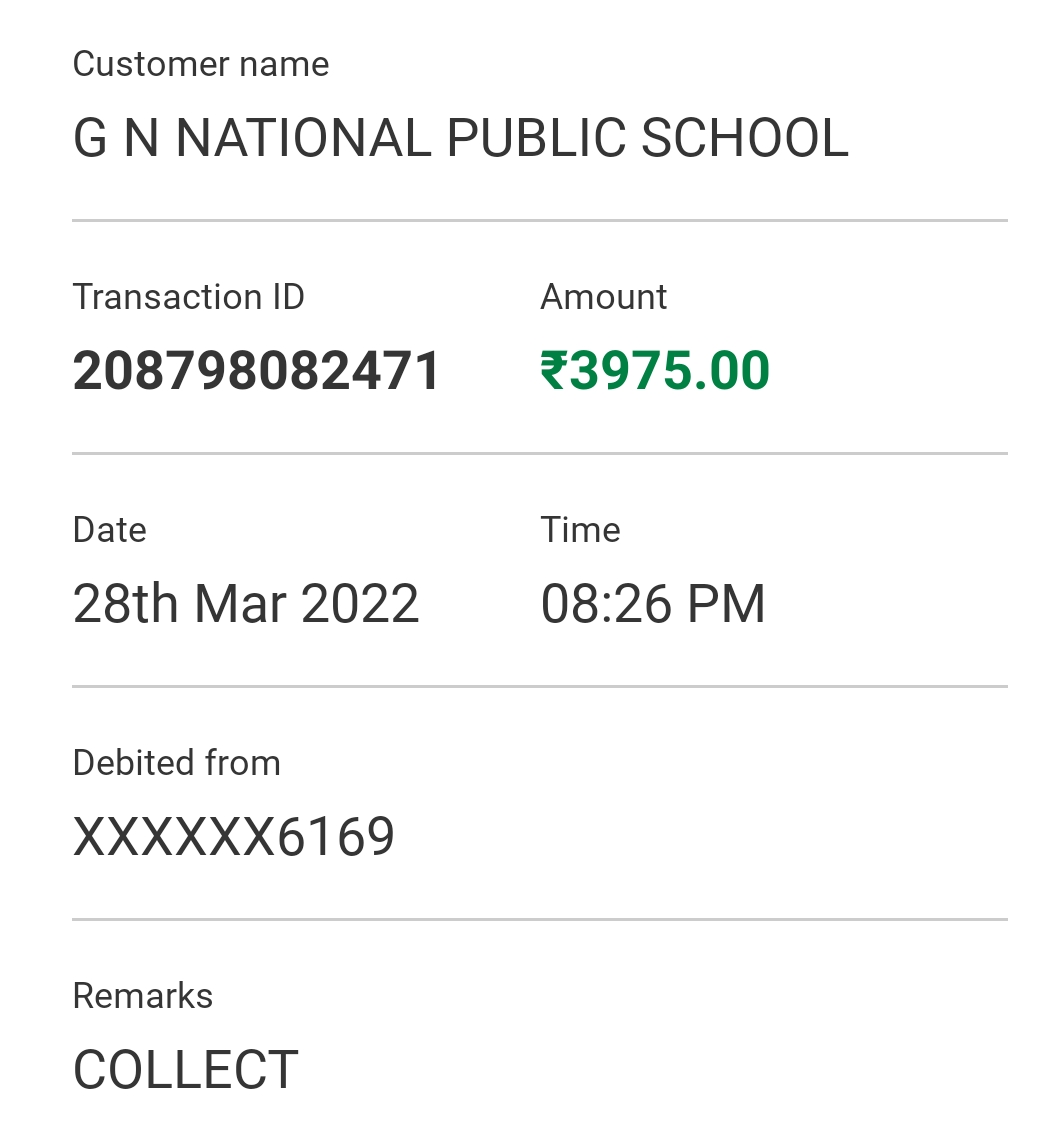Tap the date 28th Mar 2022
This screenshot has width=1044, height=1144.
tap(247, 604)
